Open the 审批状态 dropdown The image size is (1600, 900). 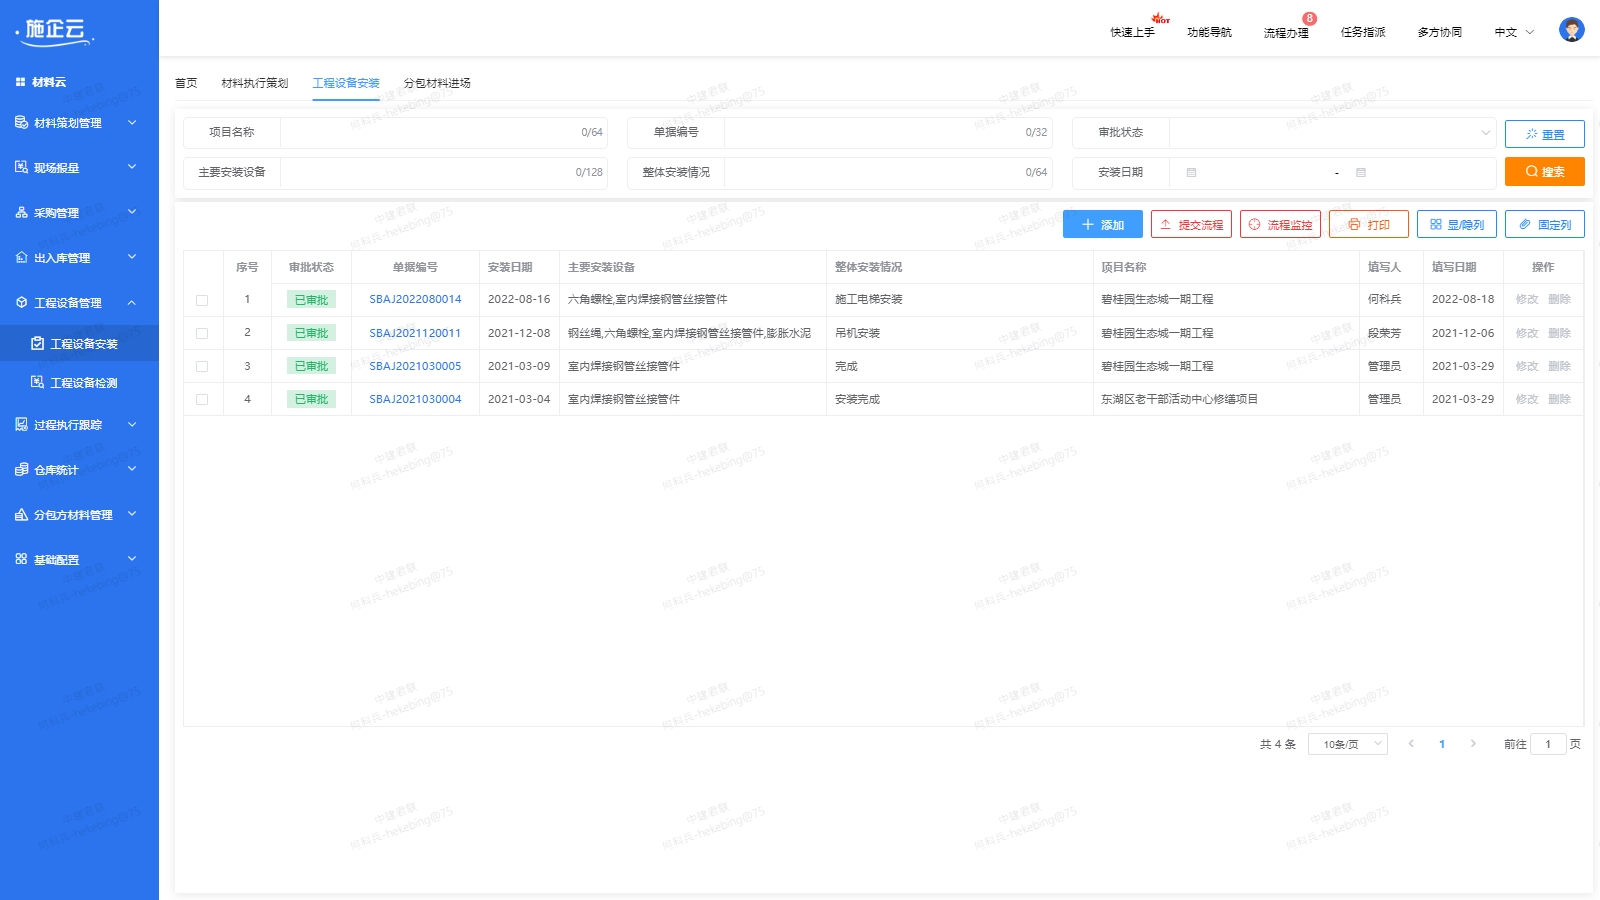click(x=1330, y=131)
